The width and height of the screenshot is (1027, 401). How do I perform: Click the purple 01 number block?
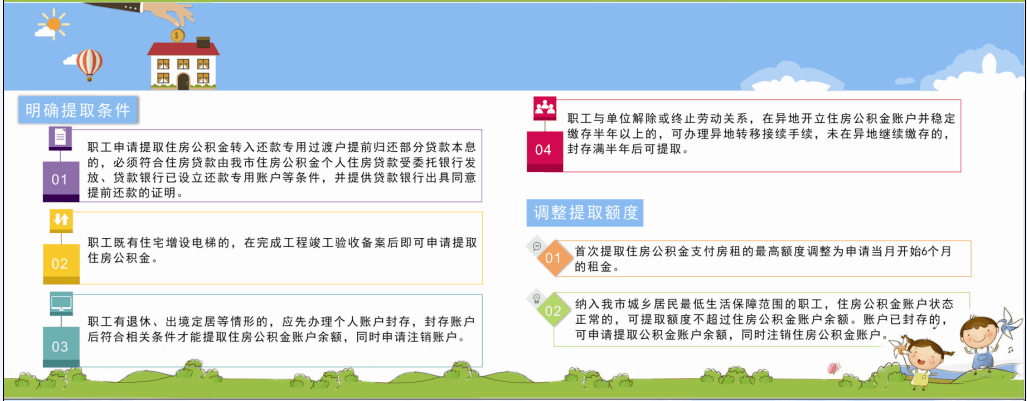(x=59, y=180)
